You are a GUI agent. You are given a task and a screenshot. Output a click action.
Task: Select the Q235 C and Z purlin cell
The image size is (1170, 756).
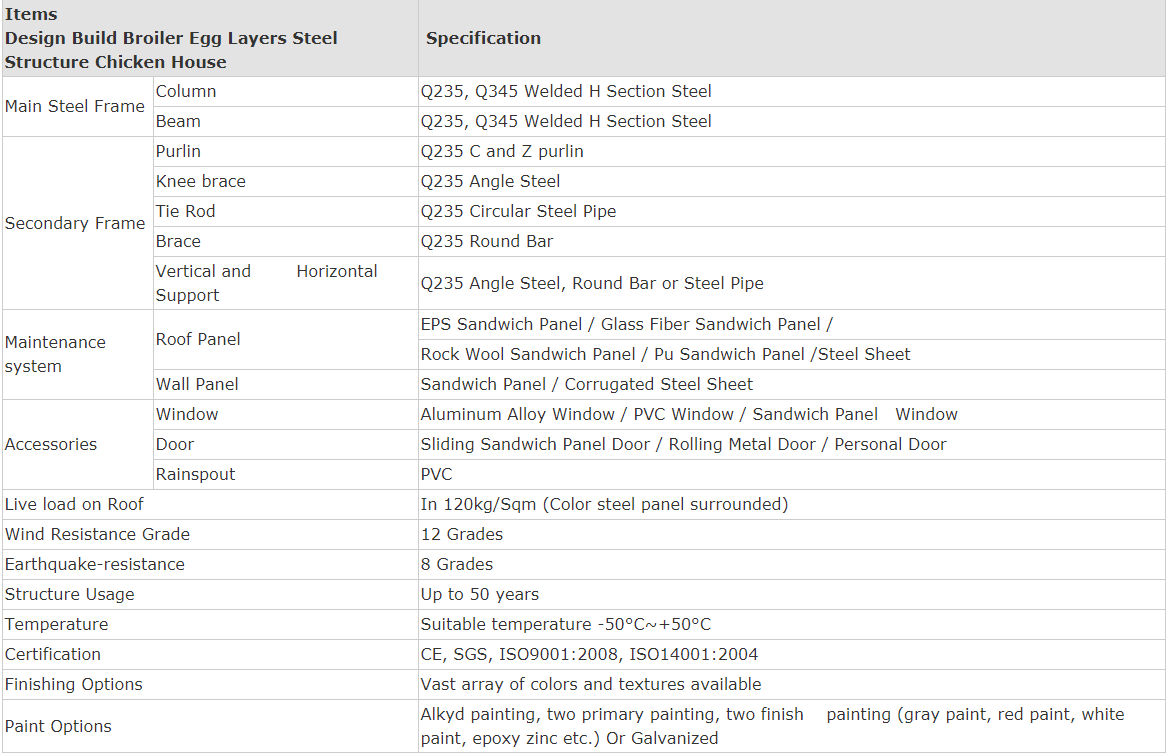pos(502,151)
